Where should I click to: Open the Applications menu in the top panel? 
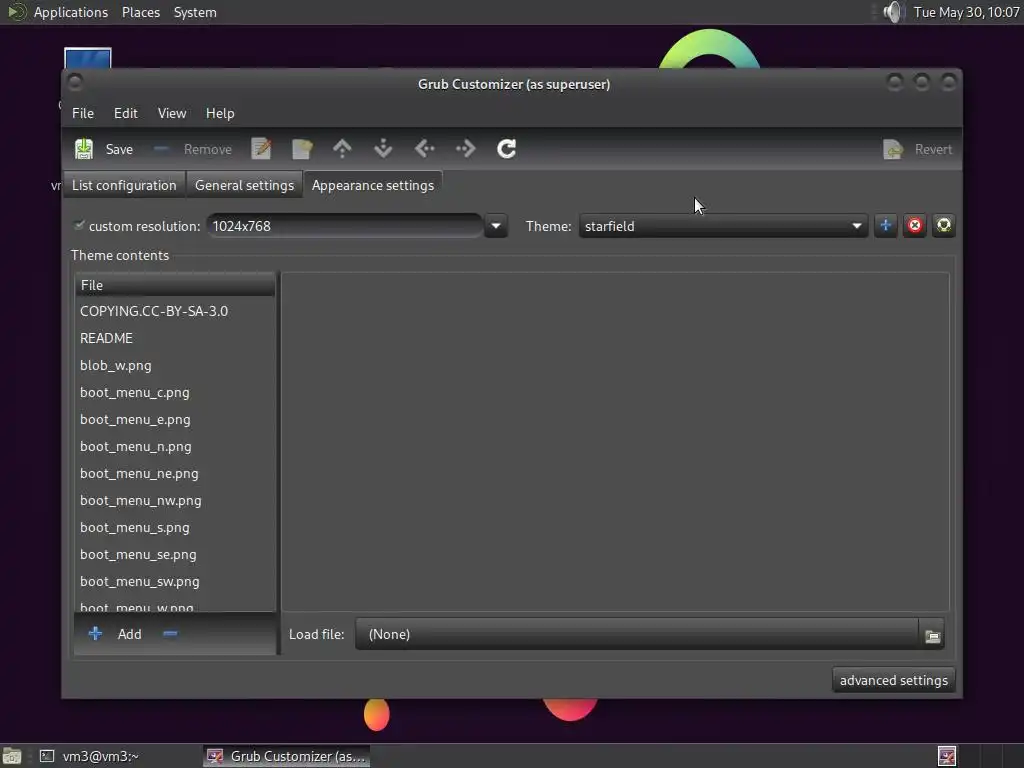pyautogui.click(x=71, y=12)
